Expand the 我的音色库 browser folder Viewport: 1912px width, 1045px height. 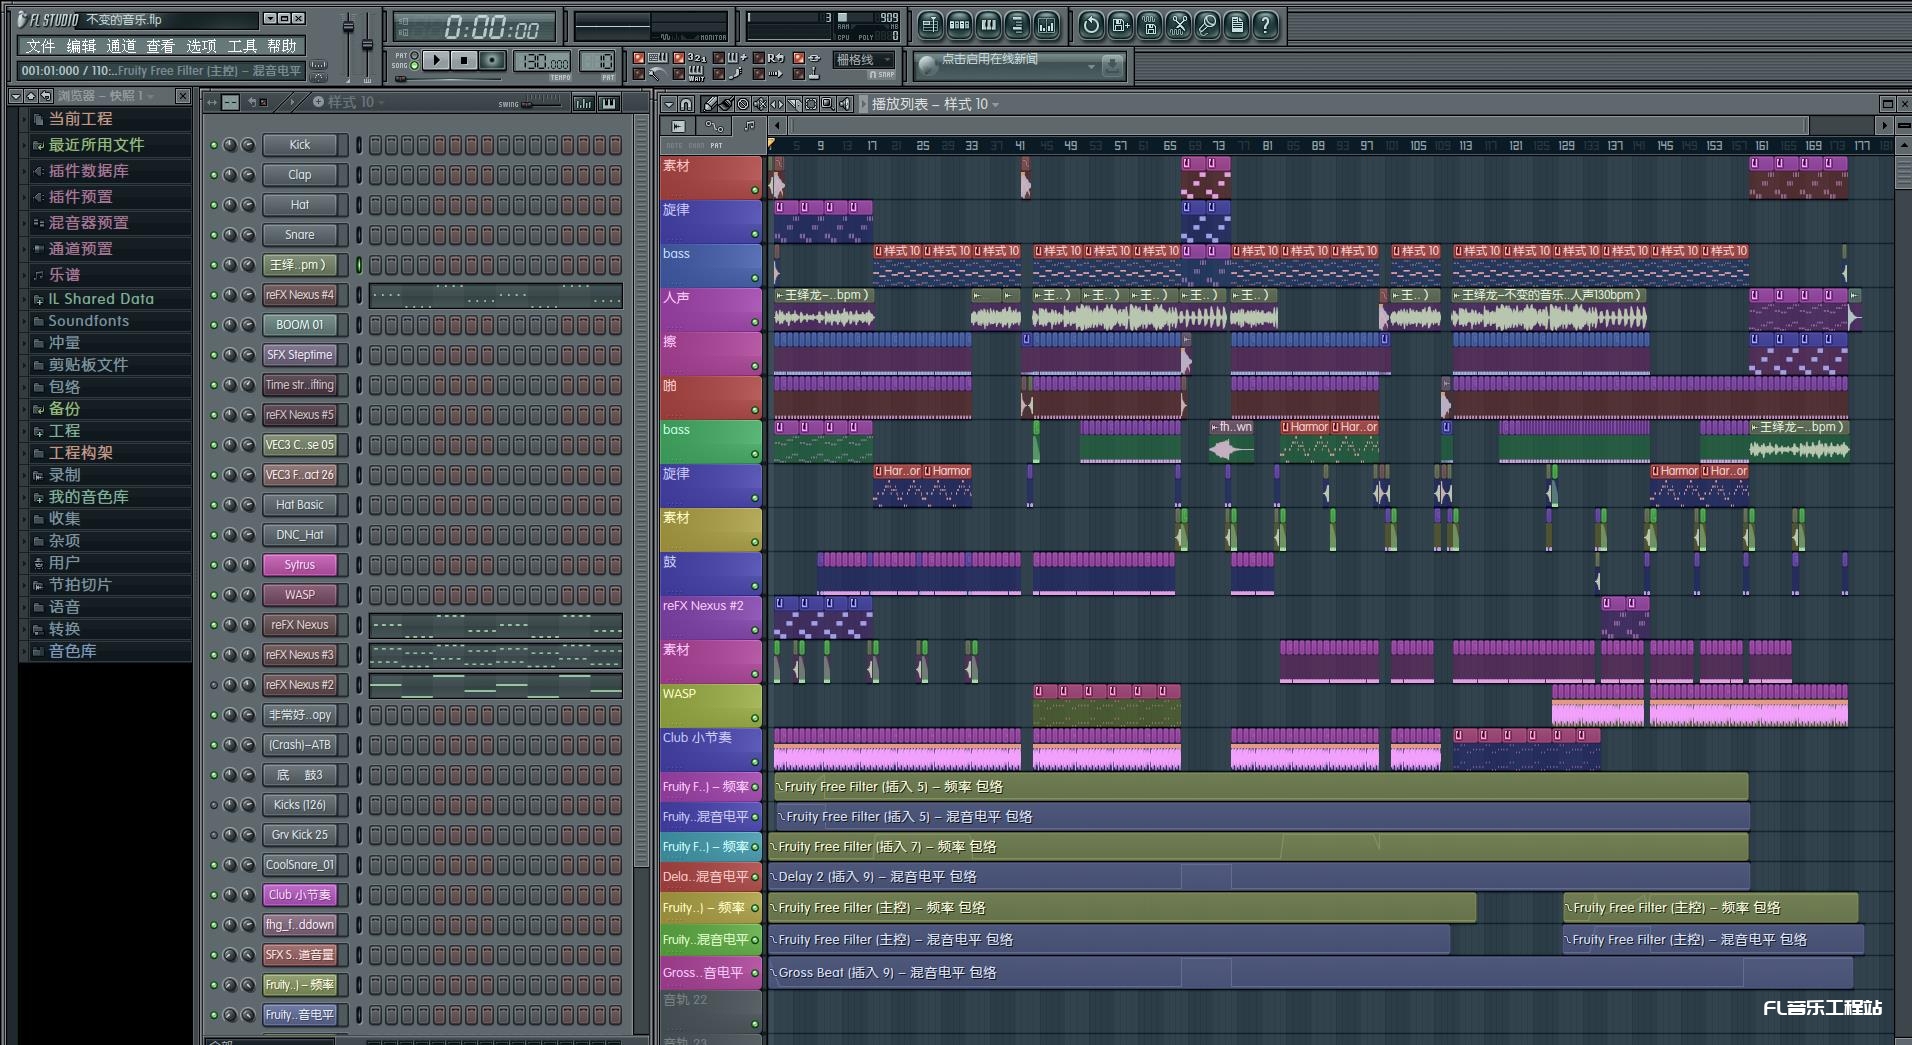click(x=88, y=497)
